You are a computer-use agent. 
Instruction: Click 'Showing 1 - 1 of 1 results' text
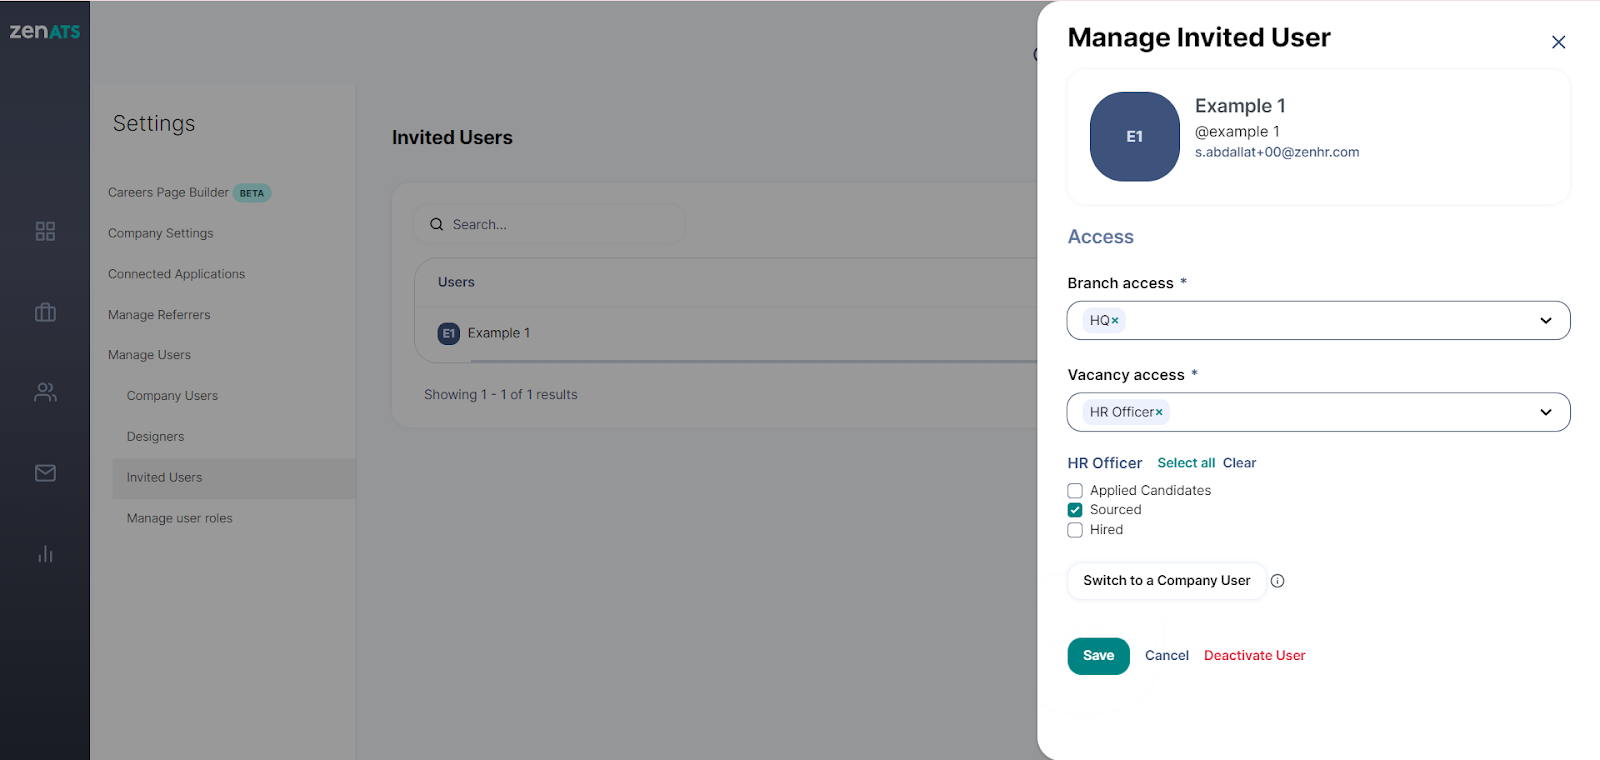tap(501, 395)
